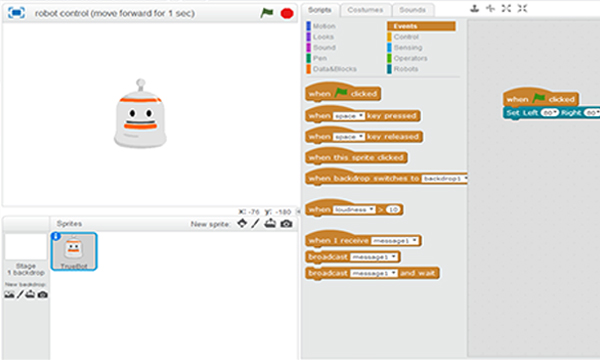Select the shrink sprite tool
Image resolution: width=600 pixels, height=360 pixels.
click(522, 8)
